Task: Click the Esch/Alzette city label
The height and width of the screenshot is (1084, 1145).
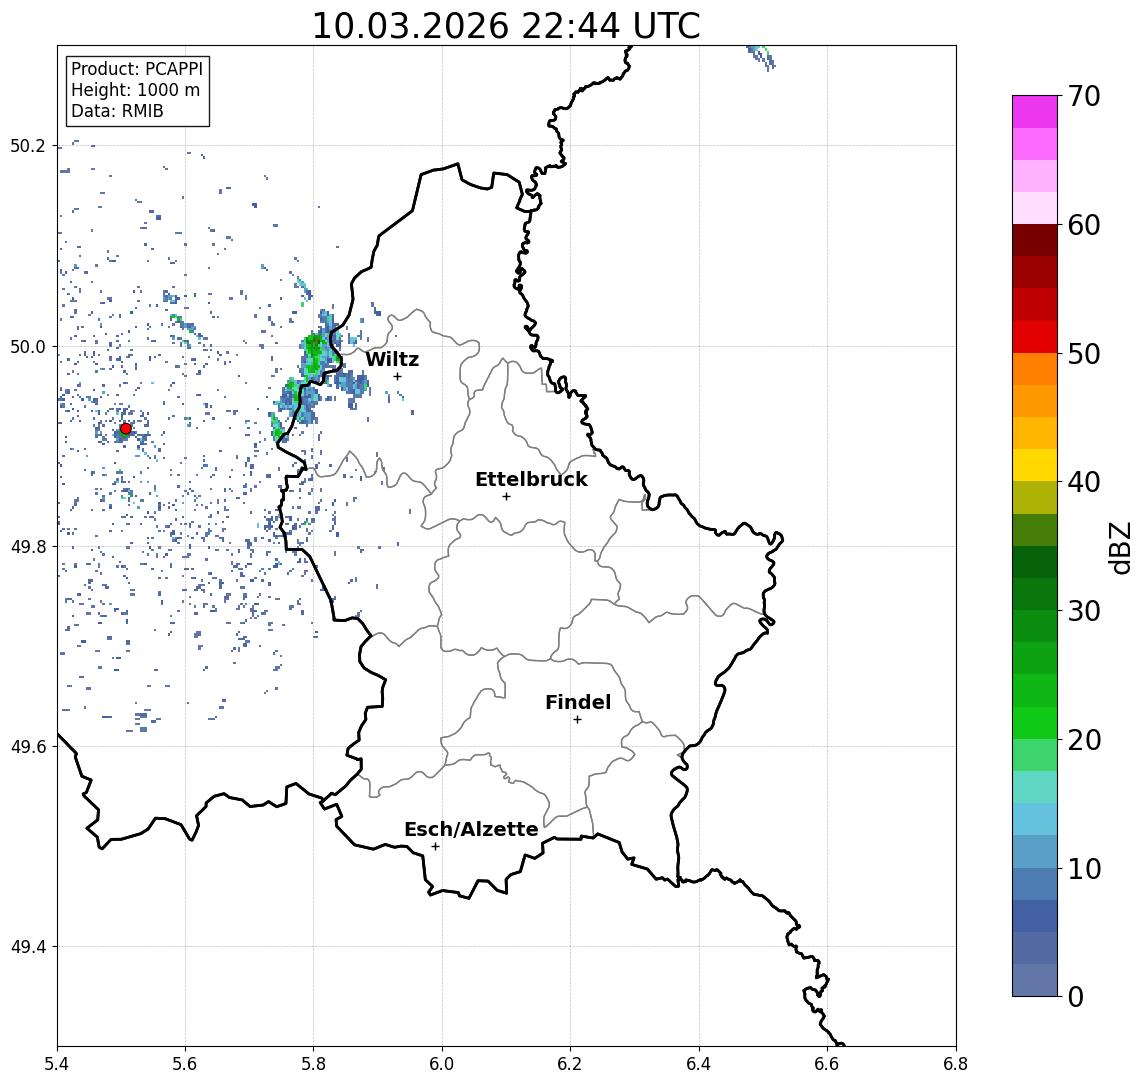Action: 471,829
